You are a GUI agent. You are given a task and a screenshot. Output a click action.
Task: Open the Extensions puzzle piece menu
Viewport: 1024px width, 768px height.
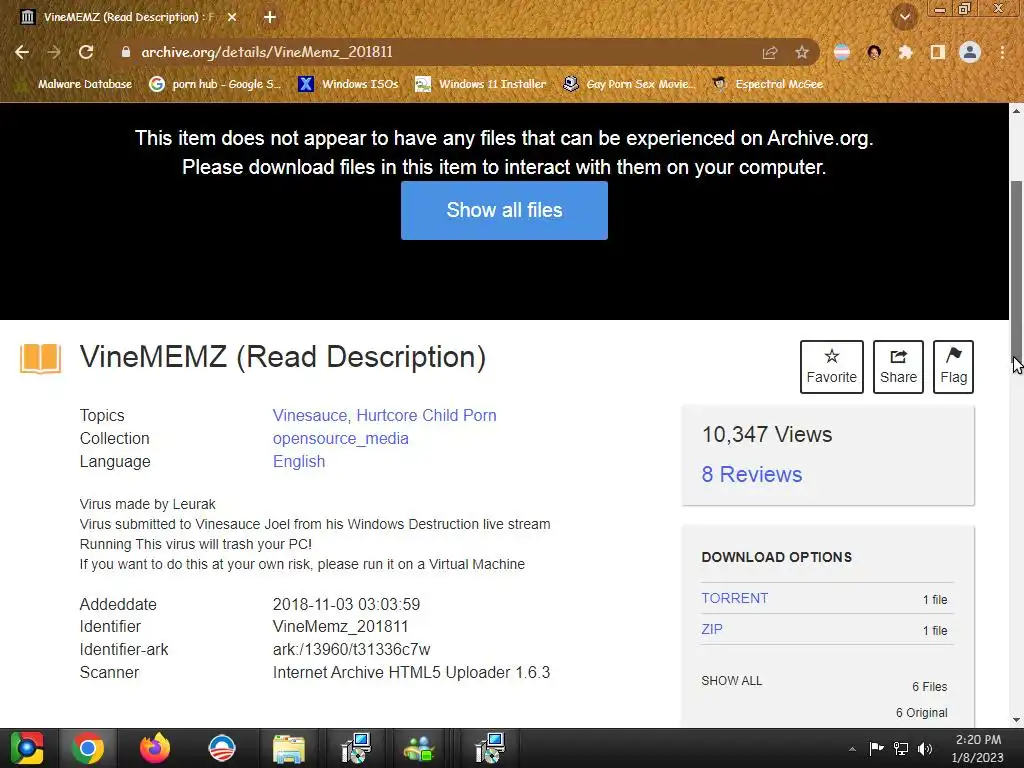905,52
